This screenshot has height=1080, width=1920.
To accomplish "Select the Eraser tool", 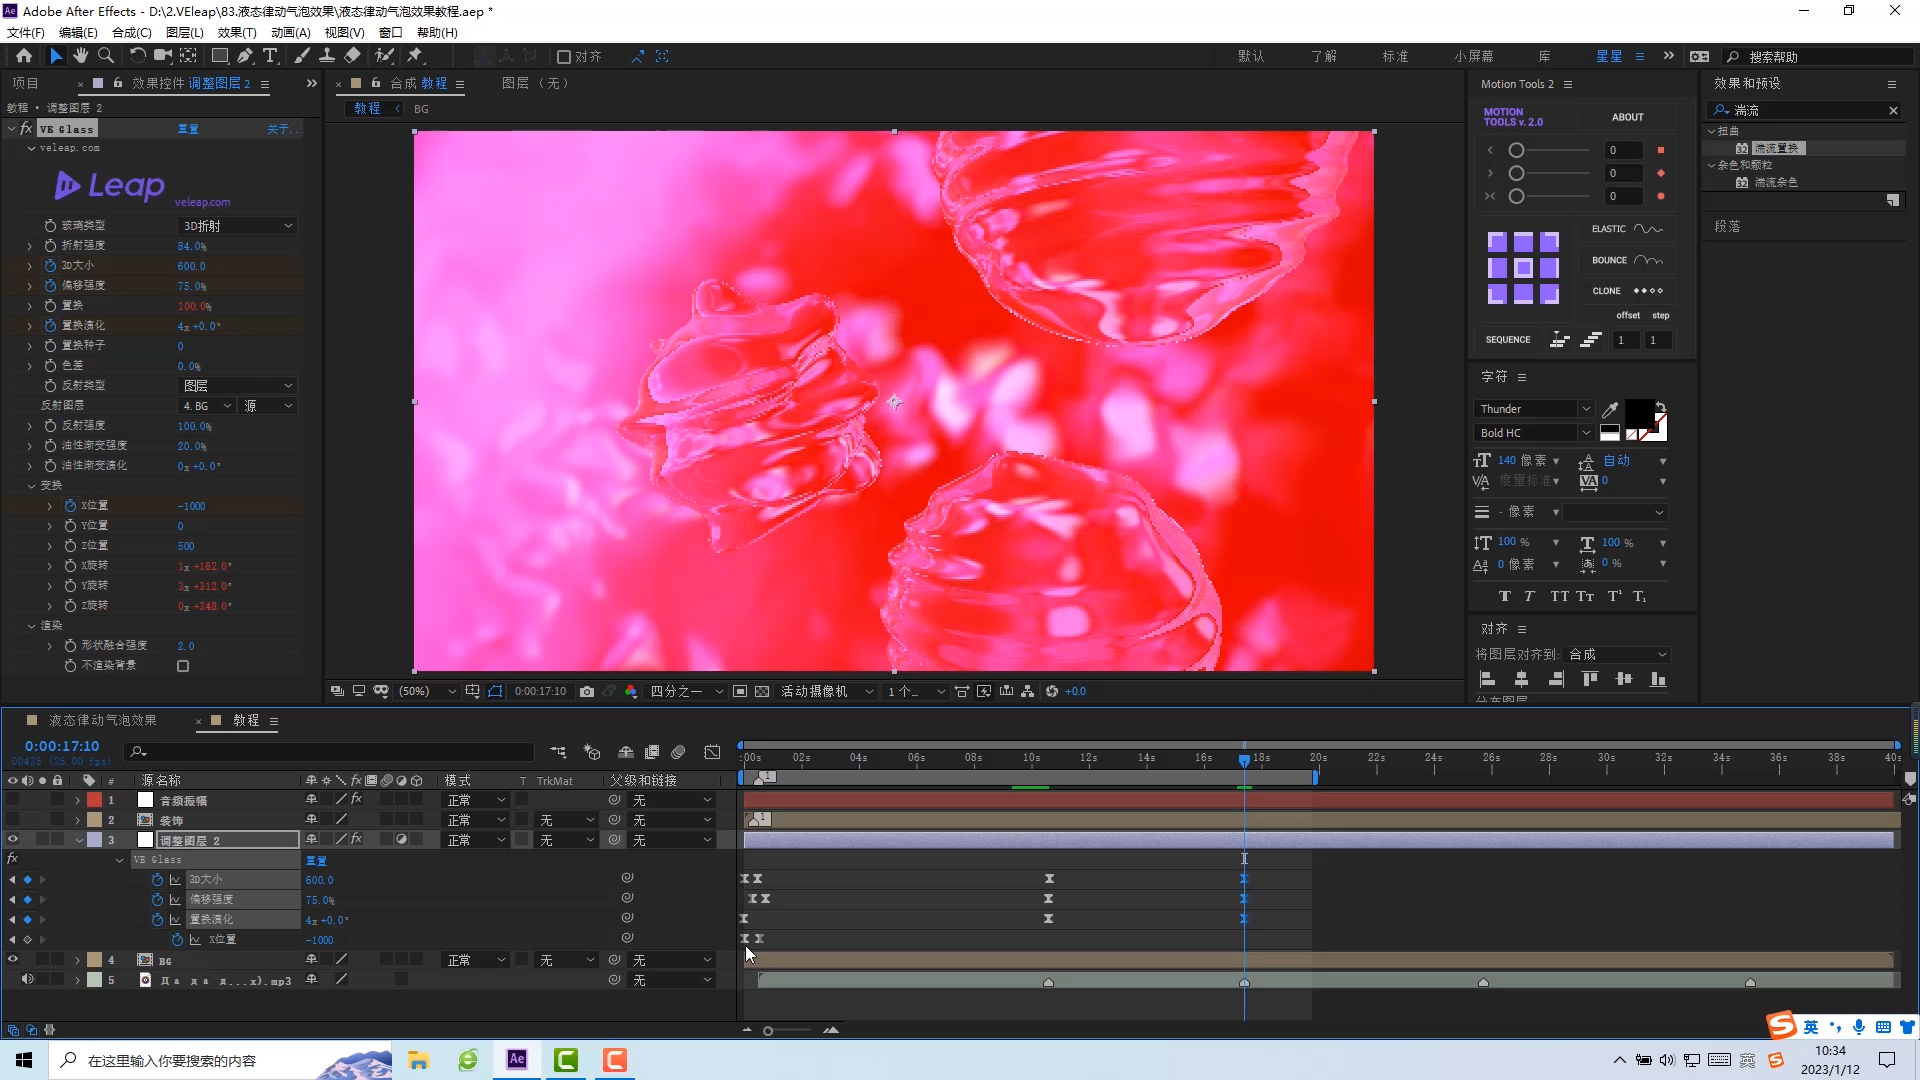I will coord(352,56).
